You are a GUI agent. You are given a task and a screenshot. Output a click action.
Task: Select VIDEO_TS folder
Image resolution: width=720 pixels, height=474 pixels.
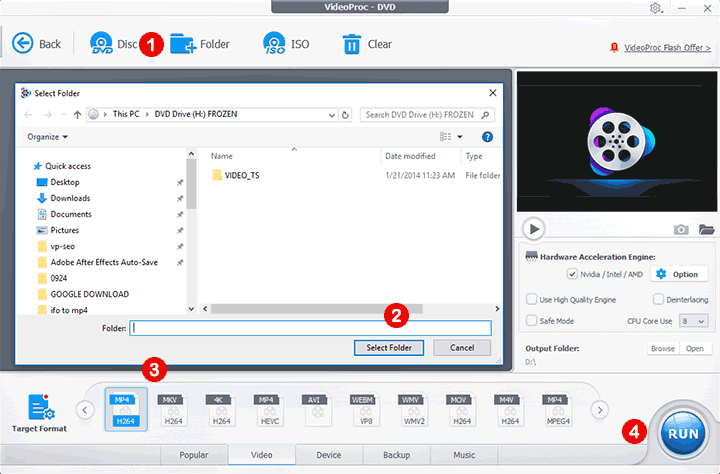tap(242, 175)
